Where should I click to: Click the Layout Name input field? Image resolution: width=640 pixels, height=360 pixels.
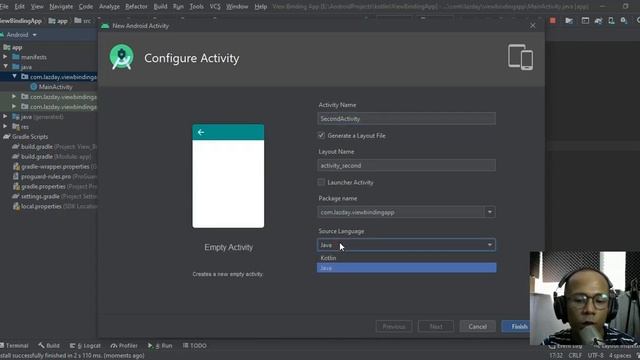pyautogui.click(x=407, y=165)
